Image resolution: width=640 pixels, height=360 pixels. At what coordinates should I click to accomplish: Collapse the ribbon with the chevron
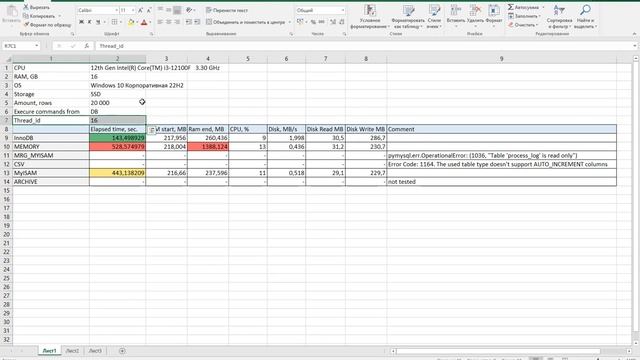[634, 34]
